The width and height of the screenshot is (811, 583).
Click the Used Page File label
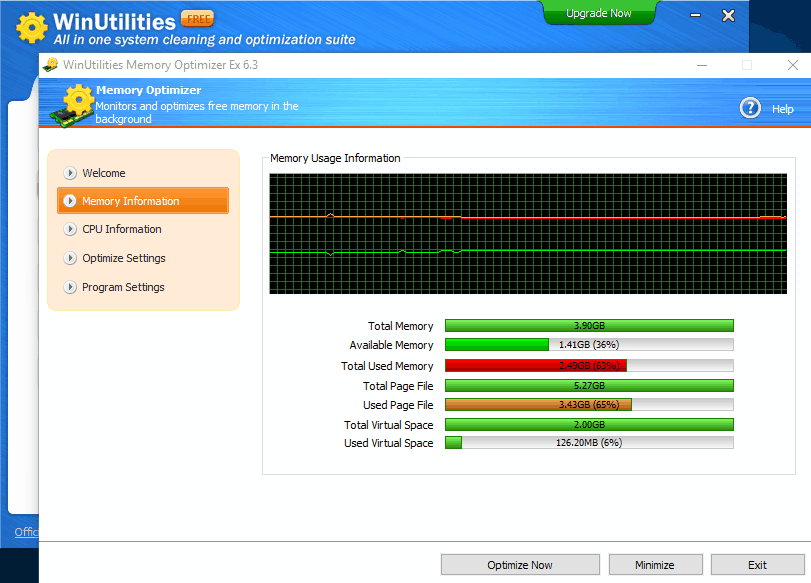pyautogui.click(x=398, y=405)
